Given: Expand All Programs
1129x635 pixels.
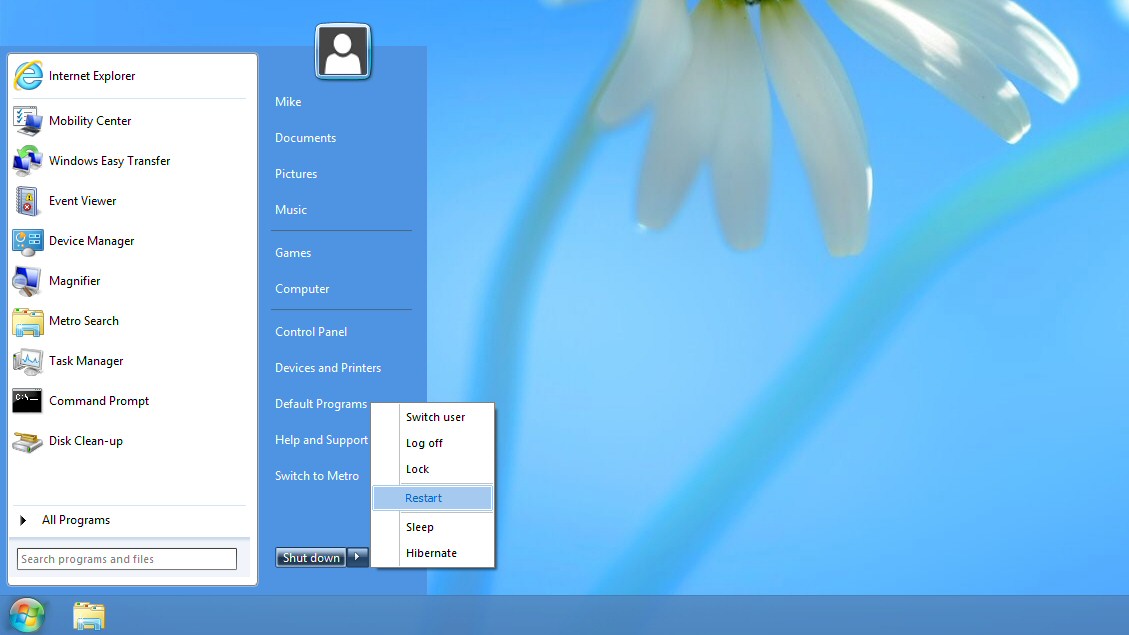Looking at the screenshot, I should click(x=75, y=519).
